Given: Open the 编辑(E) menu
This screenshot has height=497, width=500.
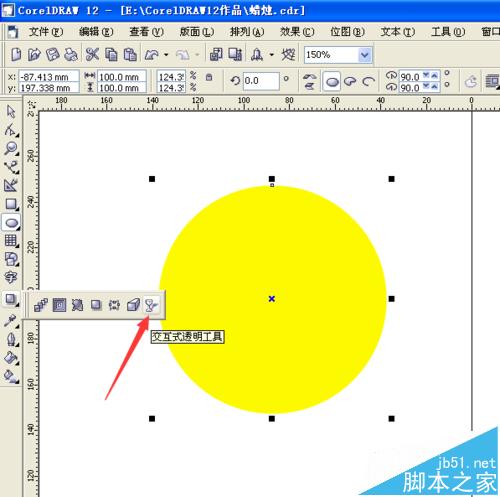Looking at the screenshot, I should [96, 32].
